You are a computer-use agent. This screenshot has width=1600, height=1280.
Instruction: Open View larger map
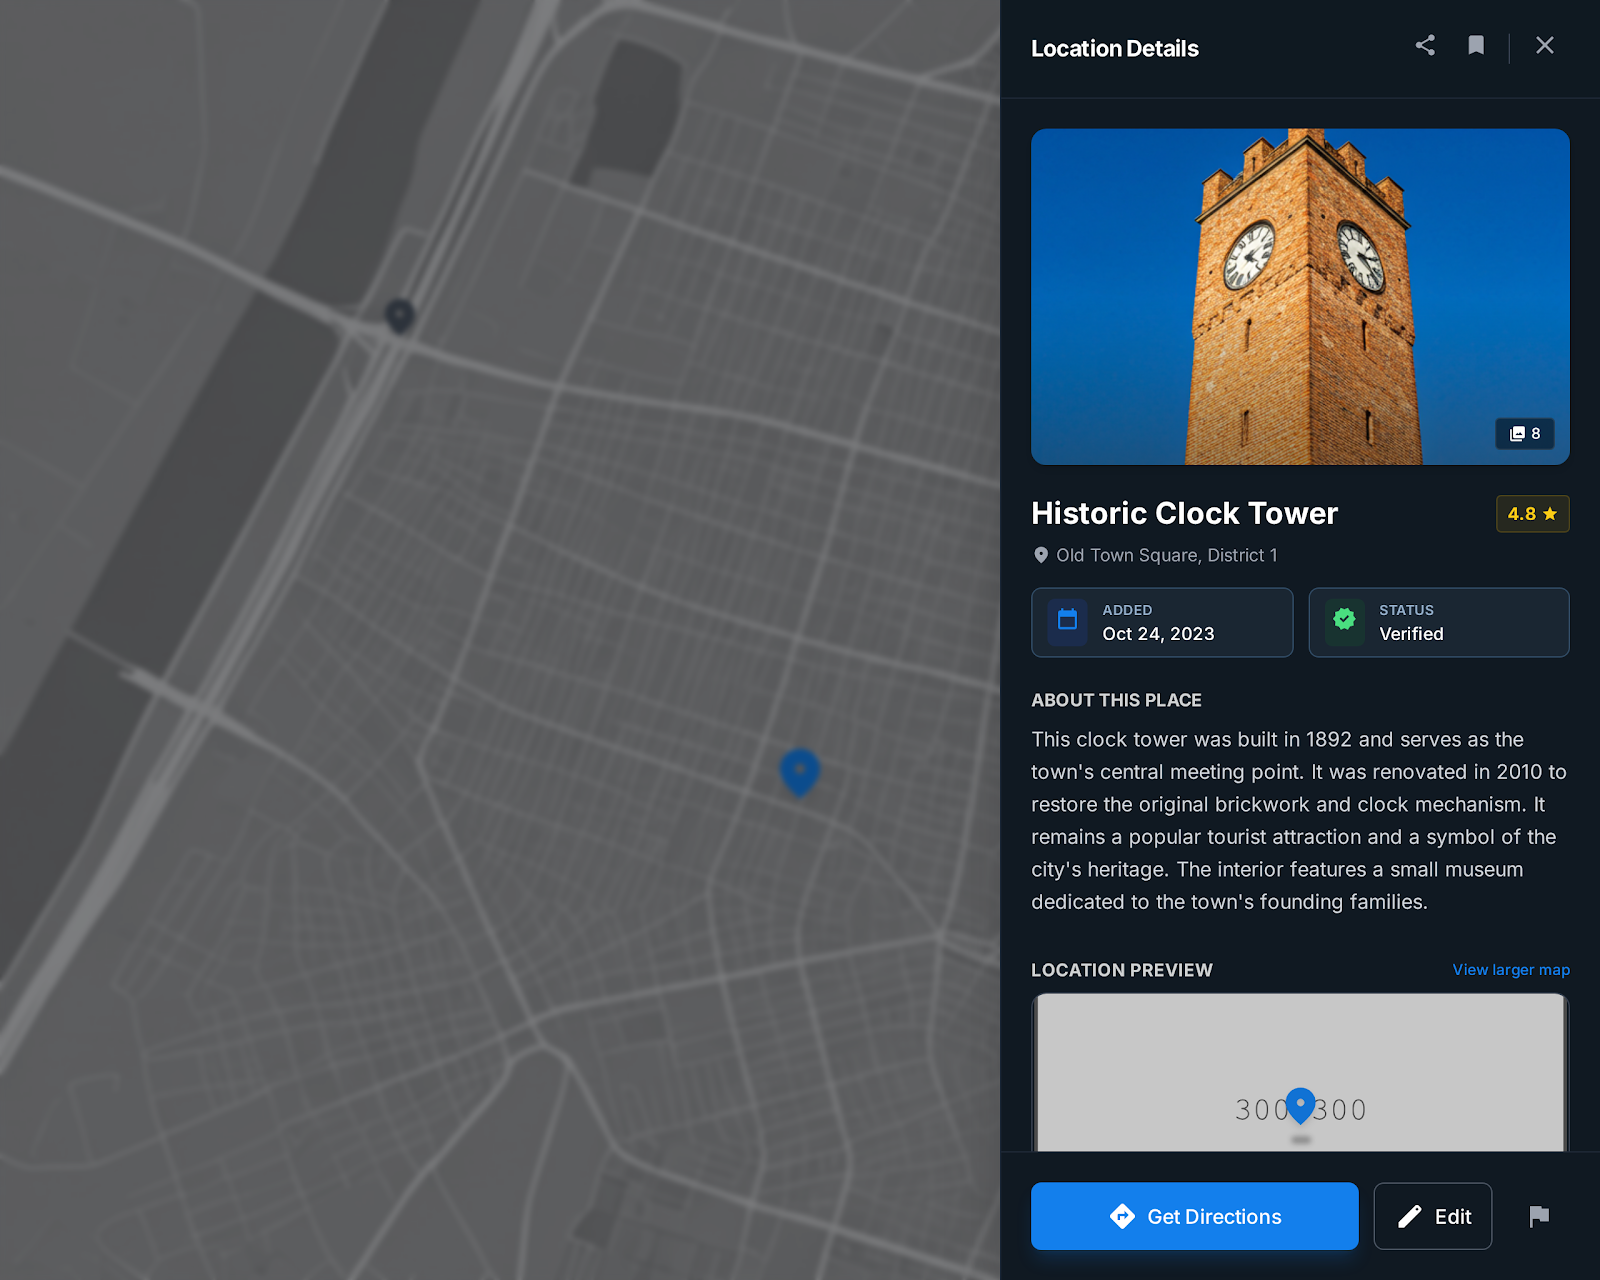pyautogui.click(x=1510, y=969)
